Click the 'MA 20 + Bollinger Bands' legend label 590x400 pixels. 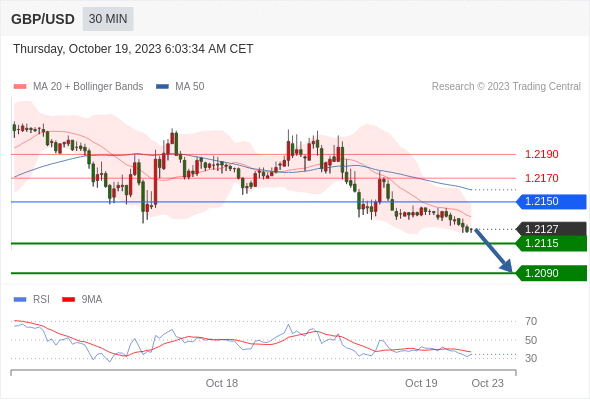[88, 87]
